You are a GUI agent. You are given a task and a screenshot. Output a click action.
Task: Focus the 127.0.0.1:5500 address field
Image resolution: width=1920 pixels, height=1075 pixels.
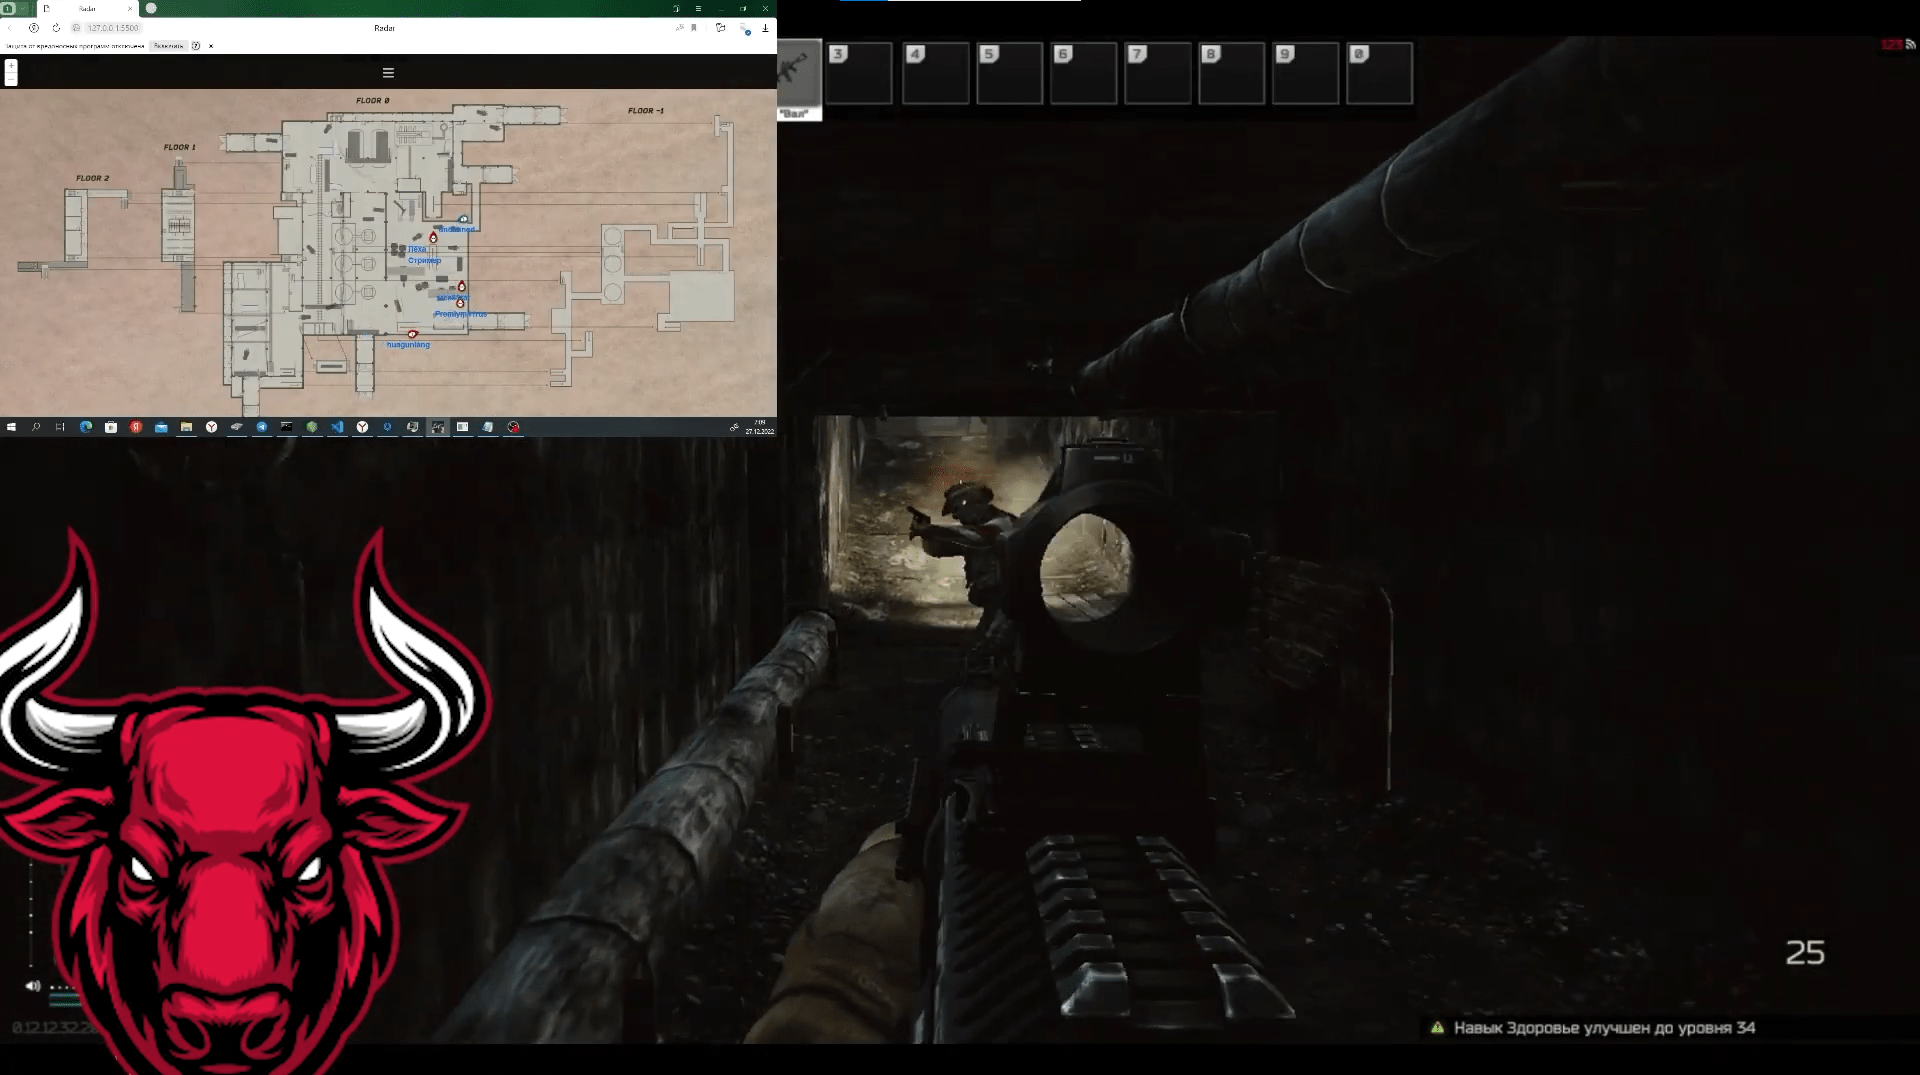pos(112,28)
